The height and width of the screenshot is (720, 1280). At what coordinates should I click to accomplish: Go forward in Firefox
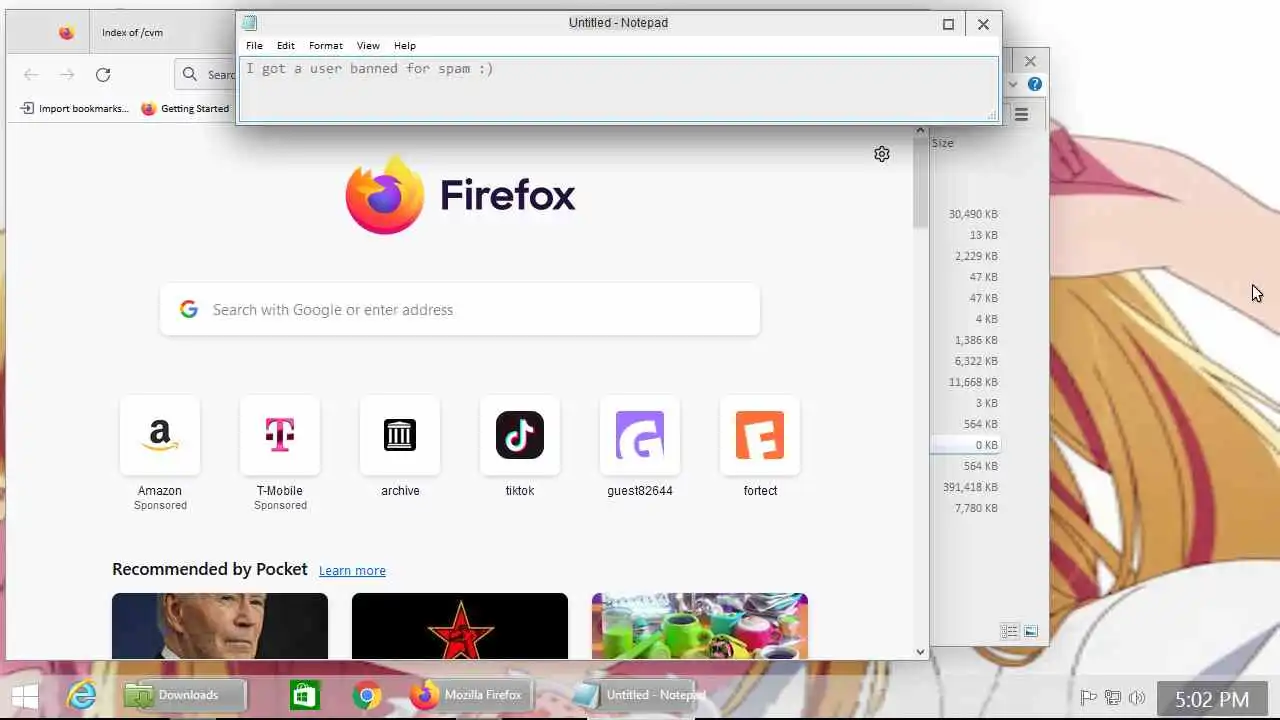[x=67, y=74]
